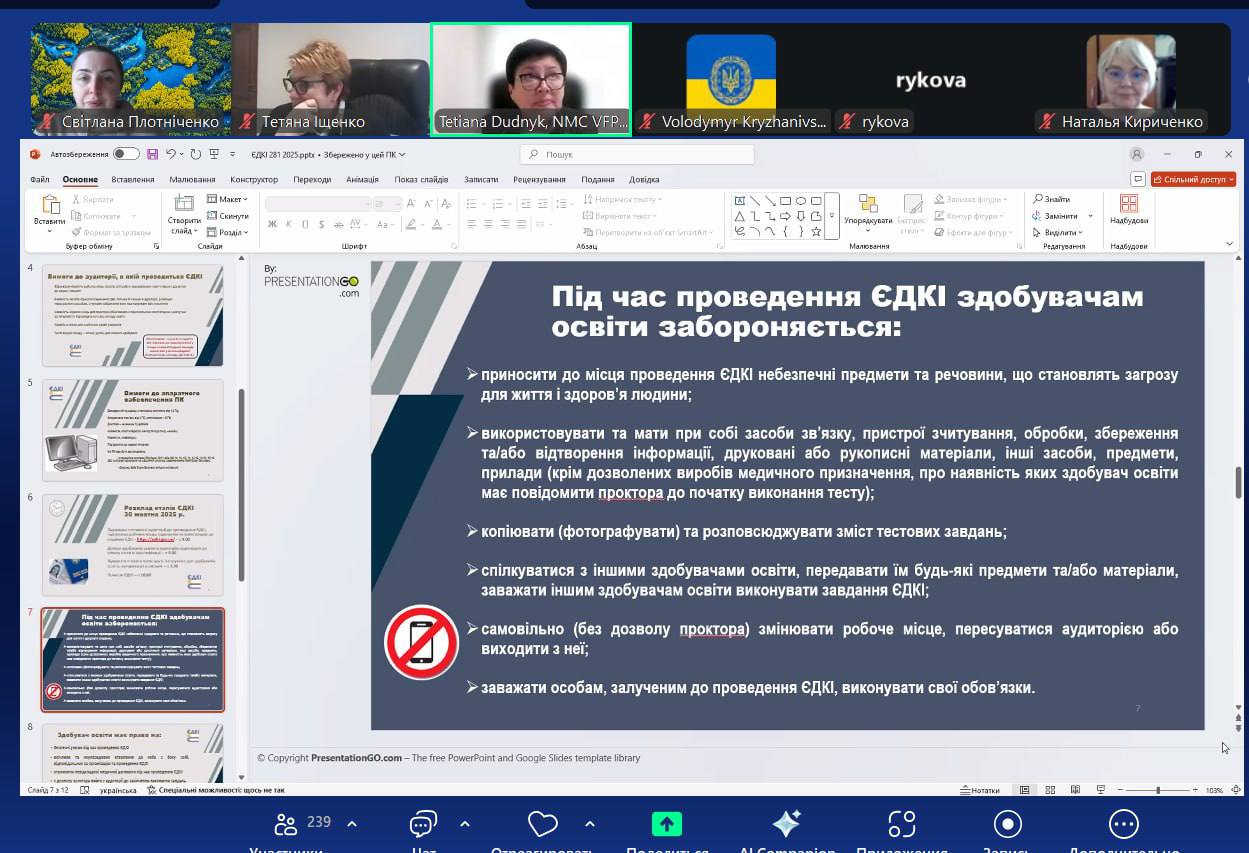The height and width of the screenshot is (853, 1249).
Task: Select slide 6 thumbnail
Action: pos(133,545)
